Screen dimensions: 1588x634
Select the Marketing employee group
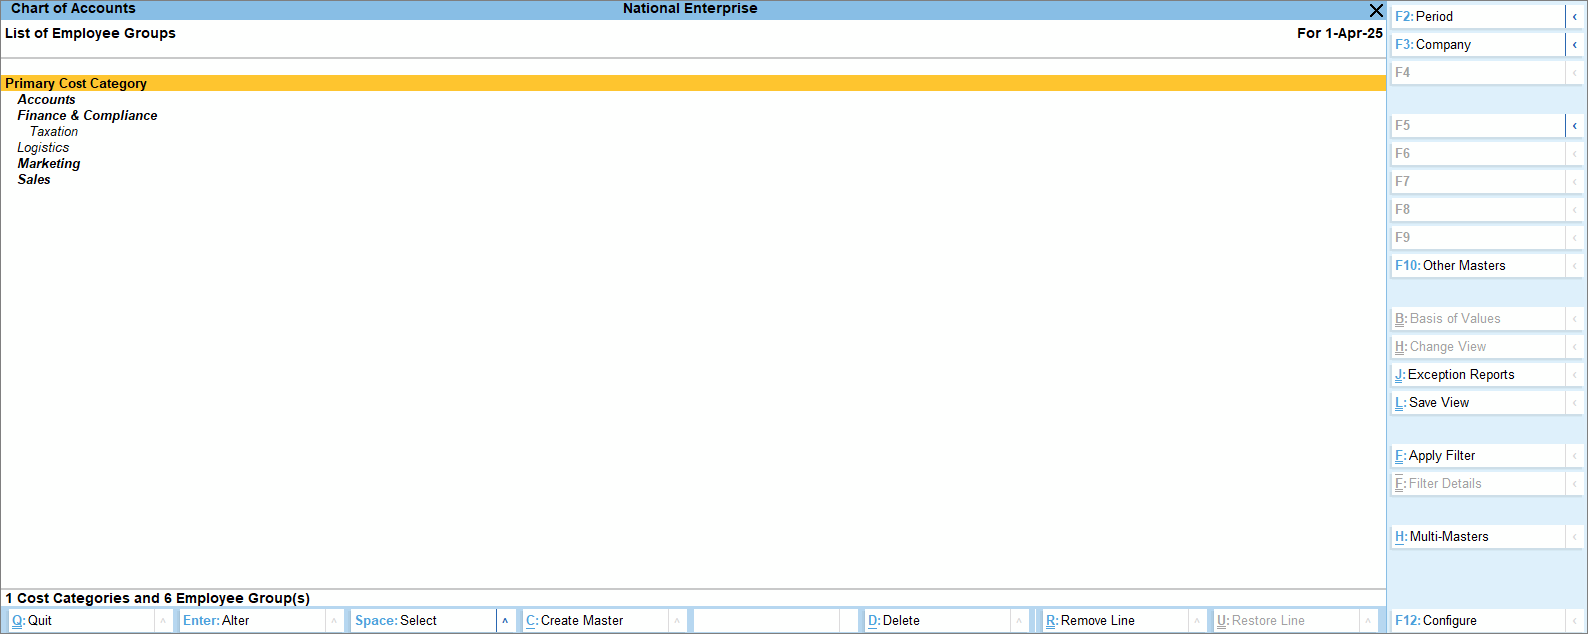click(x=49, y=164)
